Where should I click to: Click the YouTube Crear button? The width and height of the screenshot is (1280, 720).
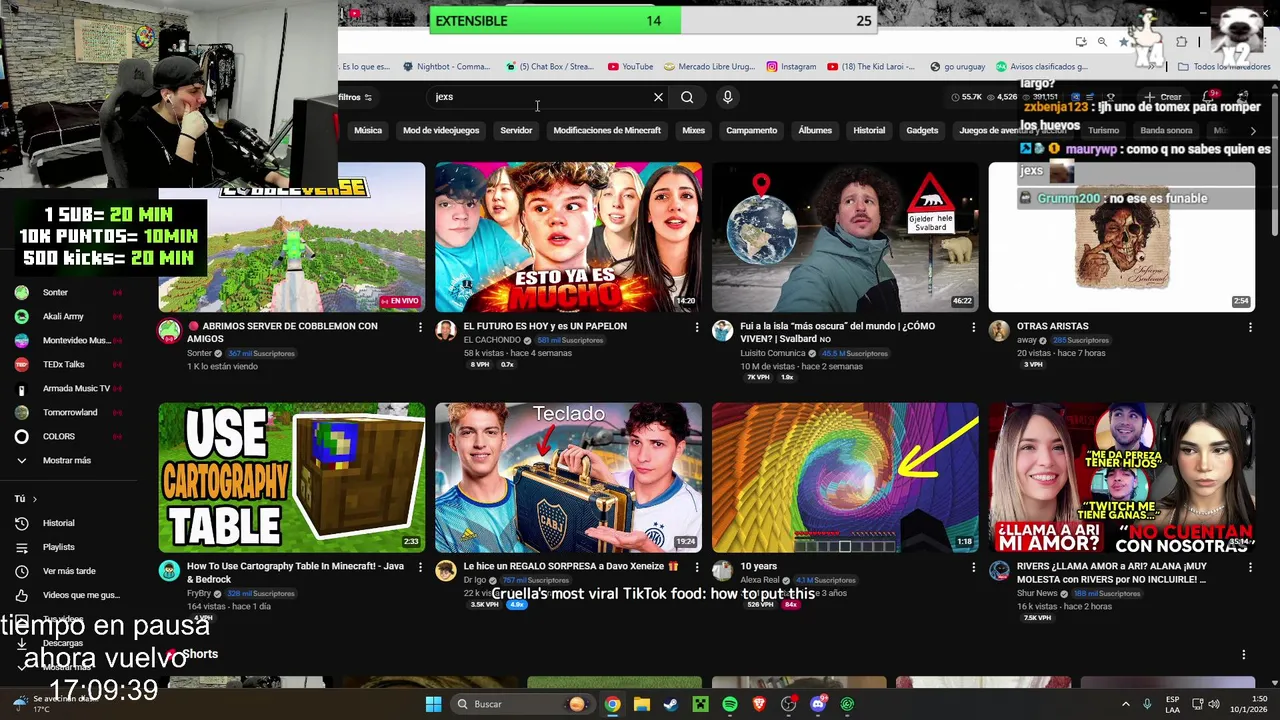click(1165, 97)
